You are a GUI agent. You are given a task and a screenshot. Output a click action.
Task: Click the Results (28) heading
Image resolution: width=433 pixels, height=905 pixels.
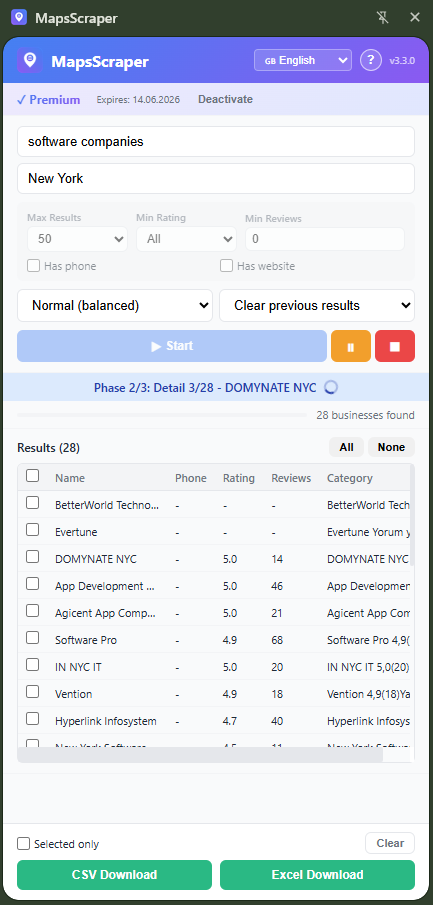click(48, 448)
